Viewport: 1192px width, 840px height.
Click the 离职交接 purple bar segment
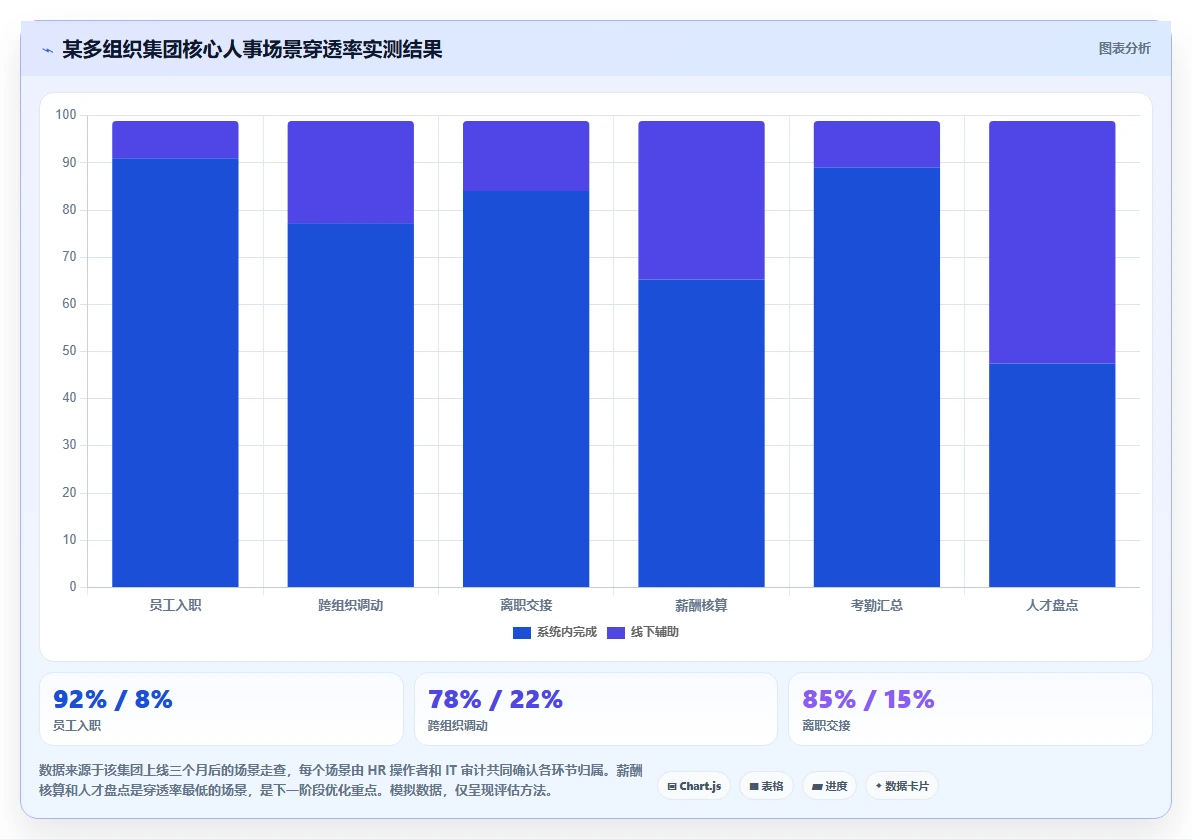pos(526,156)
